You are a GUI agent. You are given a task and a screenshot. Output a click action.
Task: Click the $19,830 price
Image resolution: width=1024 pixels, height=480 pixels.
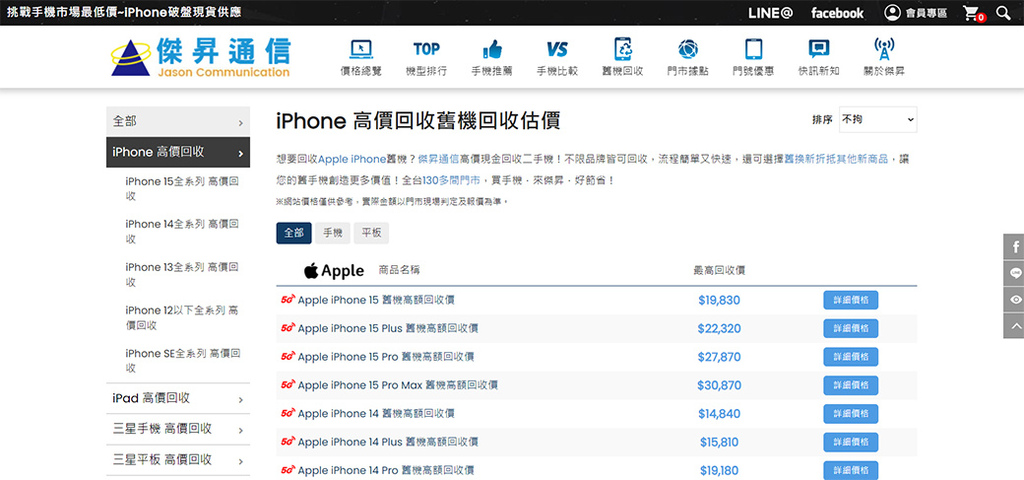click(719, 300)
